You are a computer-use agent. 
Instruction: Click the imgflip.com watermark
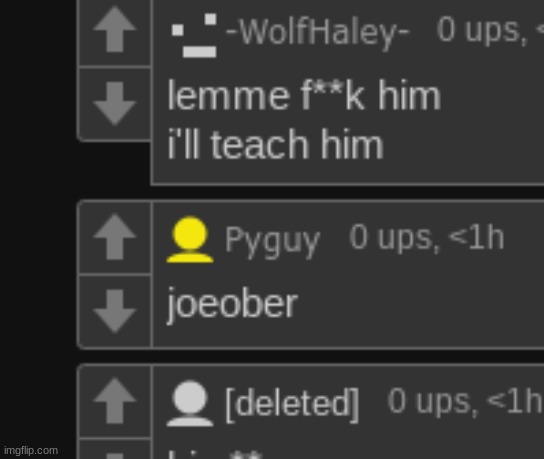click(x=31, y=450)
